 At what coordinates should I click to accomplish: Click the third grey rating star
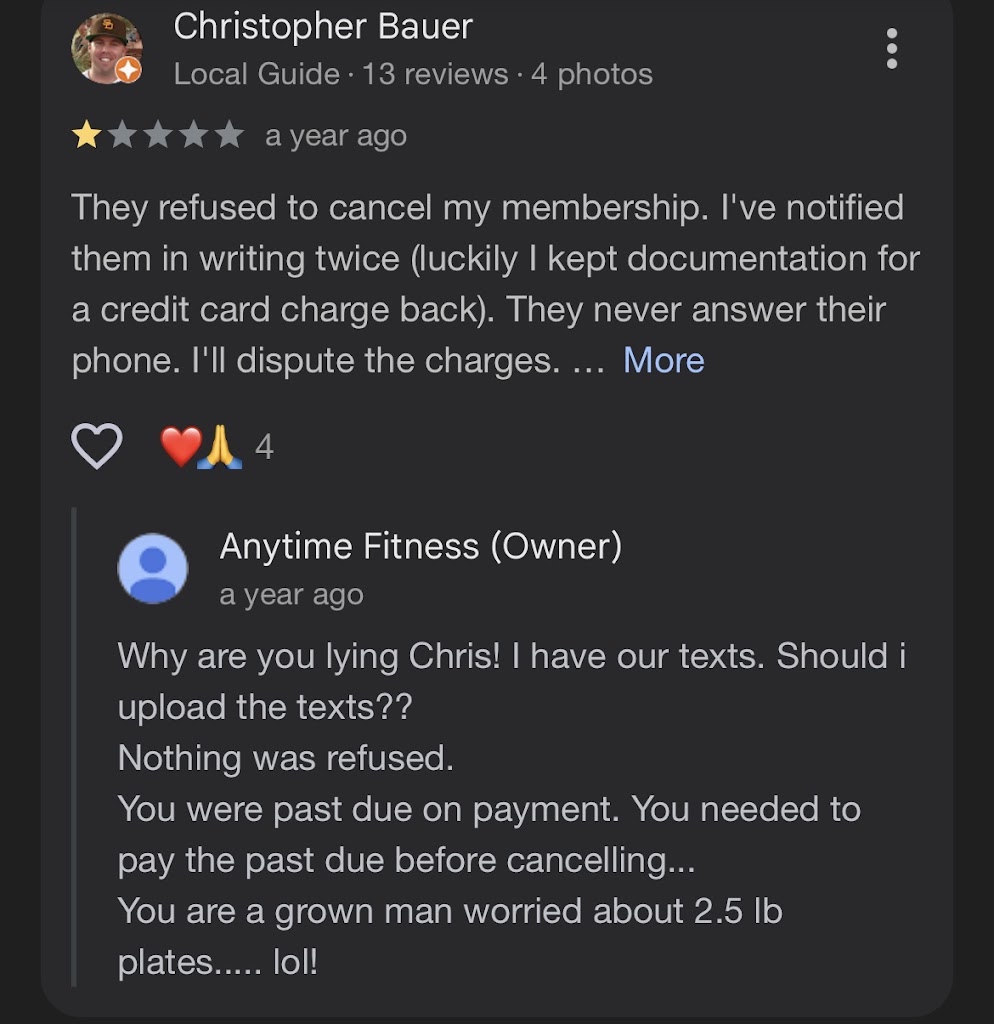pyautogui.click(x=158, y=135)
